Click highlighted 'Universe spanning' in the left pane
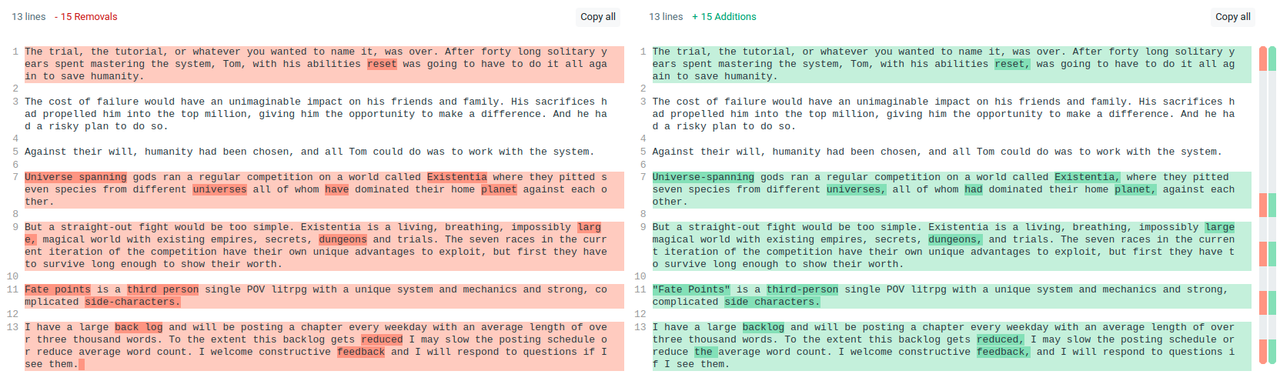 (x=77, y=177)
